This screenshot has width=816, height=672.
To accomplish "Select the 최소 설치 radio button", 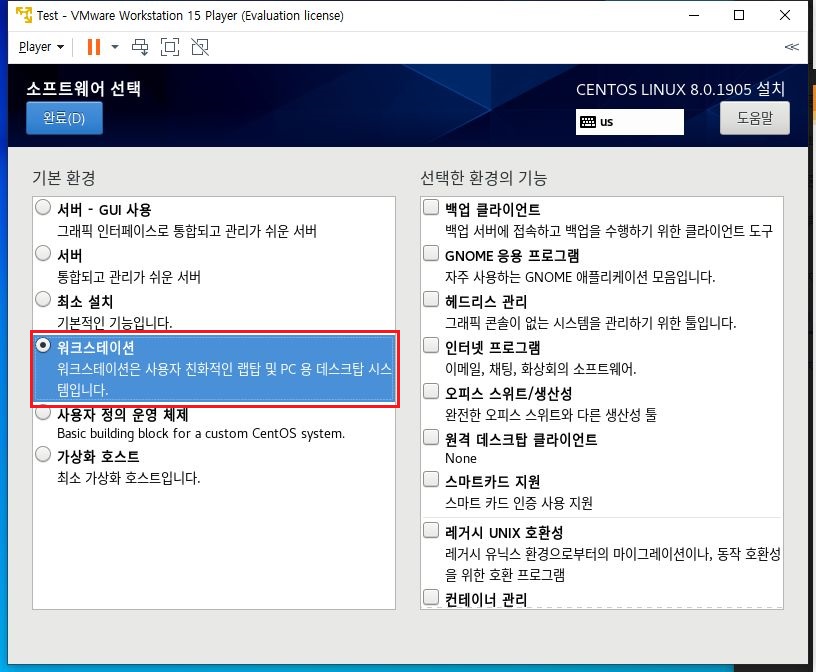I will [x=43, y=299].
